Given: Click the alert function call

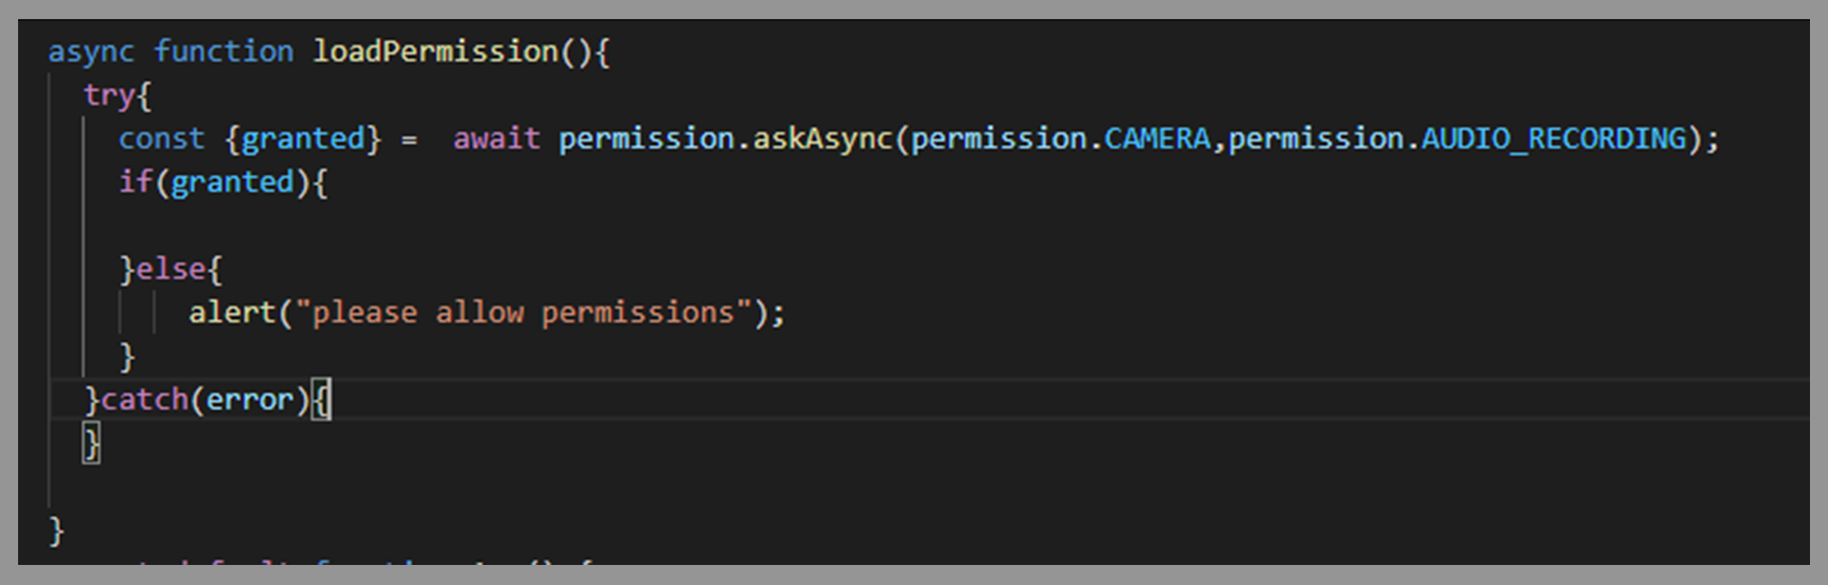Looking at the screenshot, I should point(232,313).
